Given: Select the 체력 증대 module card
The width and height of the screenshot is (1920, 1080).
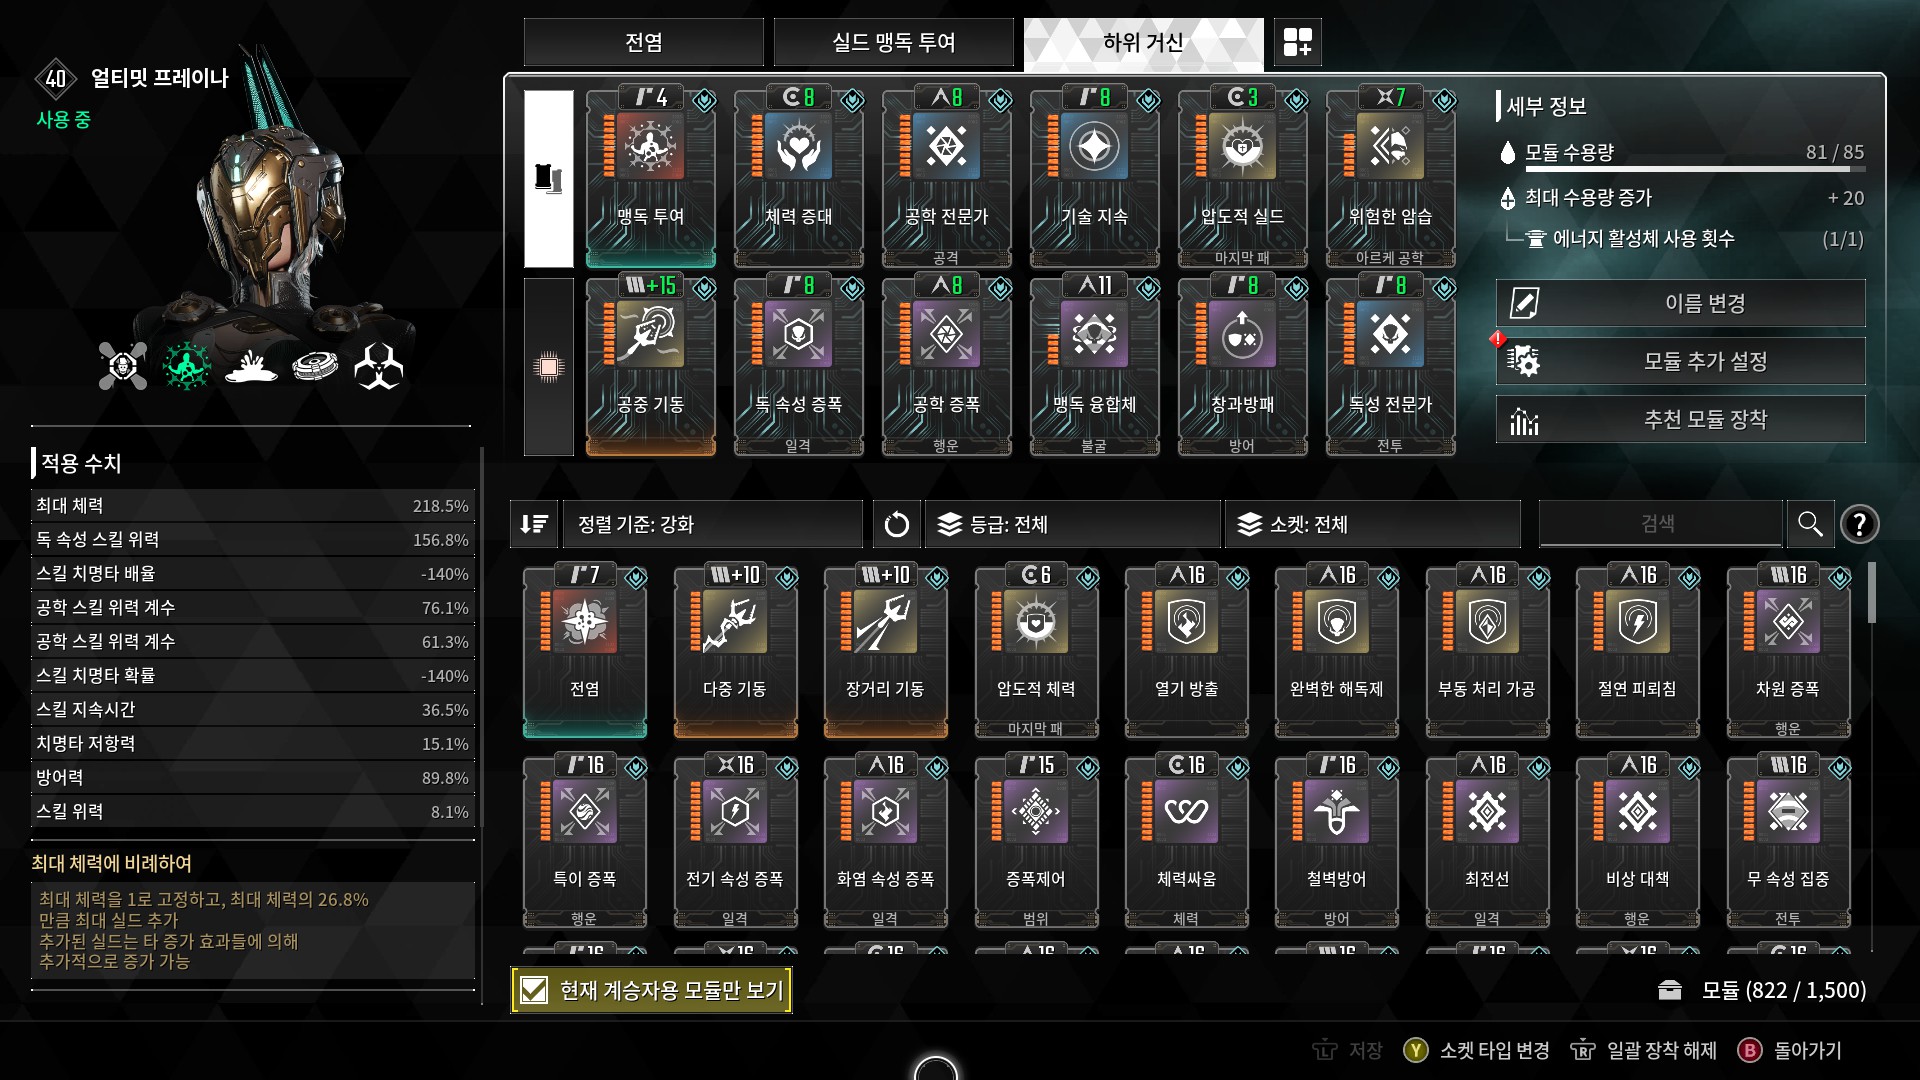Looking at the screenshot, I should point(798,178).
